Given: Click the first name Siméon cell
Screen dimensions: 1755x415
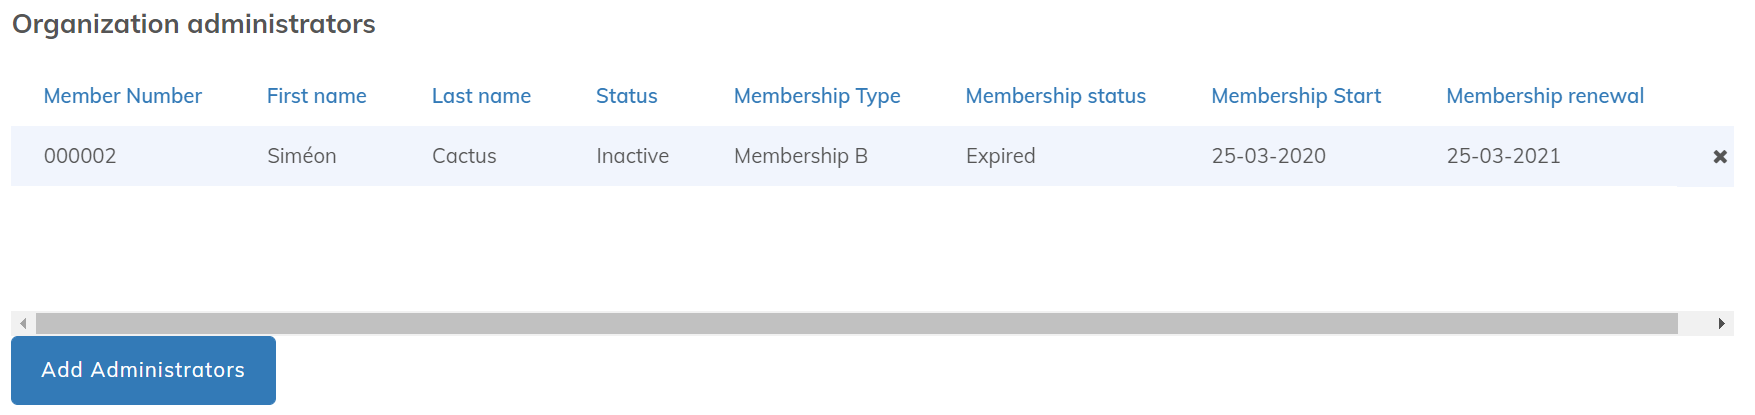Looking at the screenshot, I should pos(301,156).
